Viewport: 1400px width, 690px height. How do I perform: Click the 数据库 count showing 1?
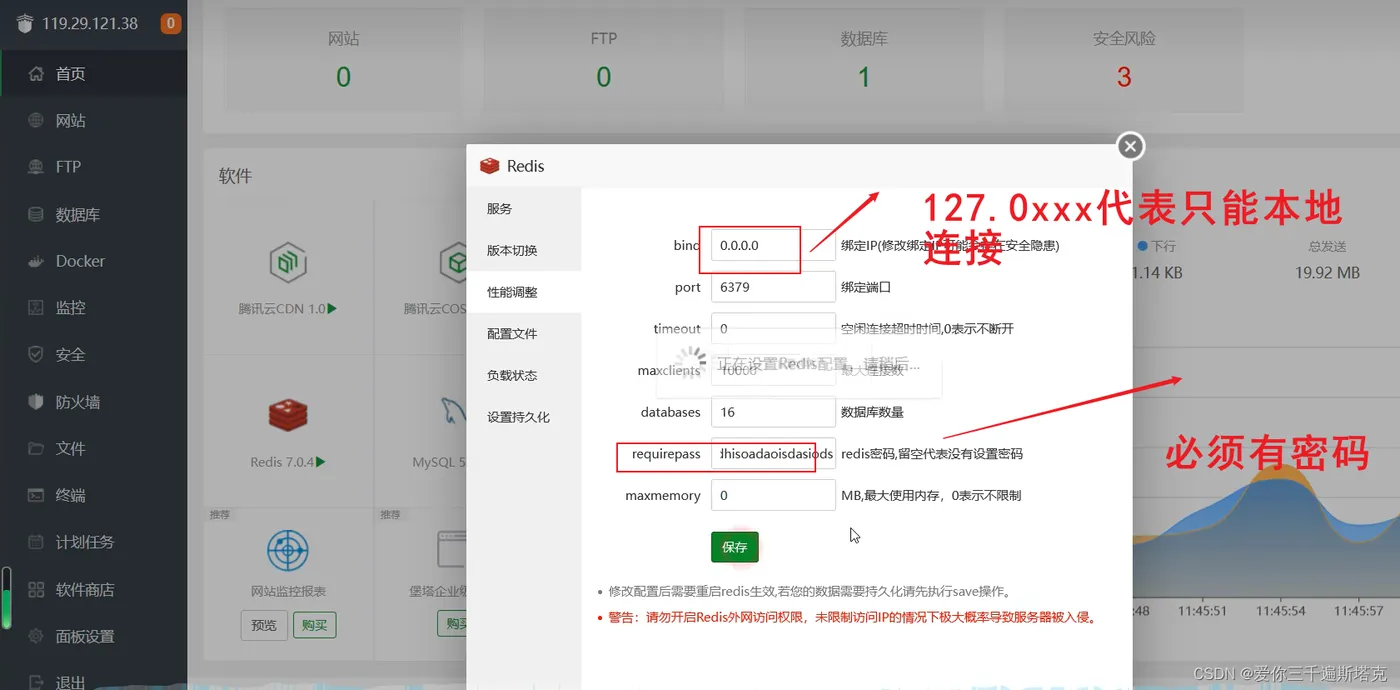(864, 77)
